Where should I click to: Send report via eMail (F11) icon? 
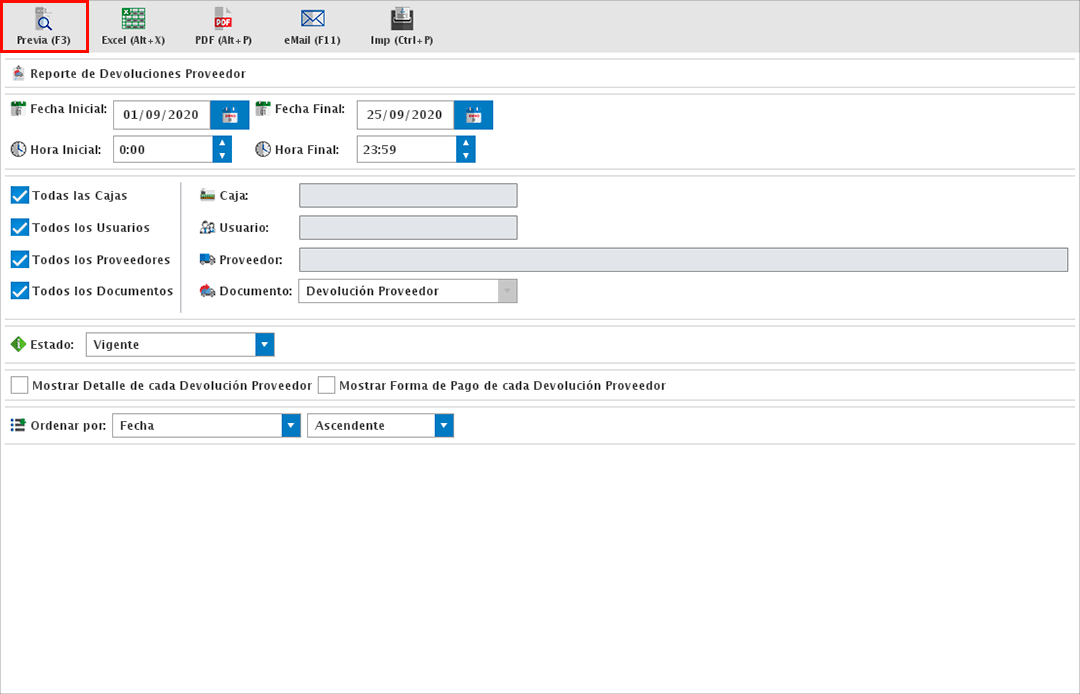pos(313,20)
